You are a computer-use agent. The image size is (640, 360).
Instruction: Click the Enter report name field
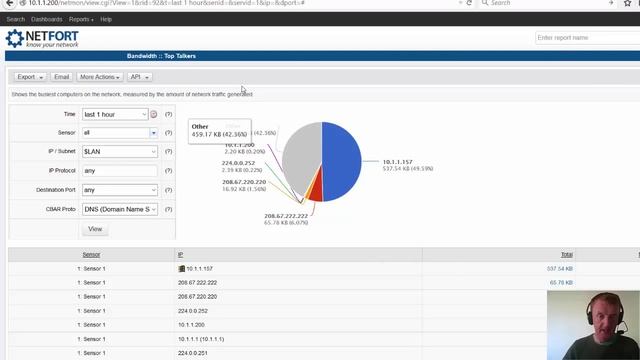tap(588, 38)
